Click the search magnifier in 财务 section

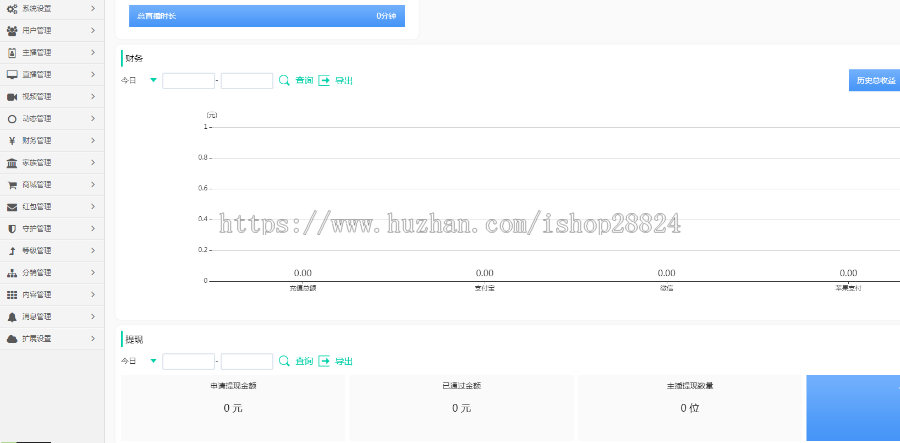coord(284,80)
